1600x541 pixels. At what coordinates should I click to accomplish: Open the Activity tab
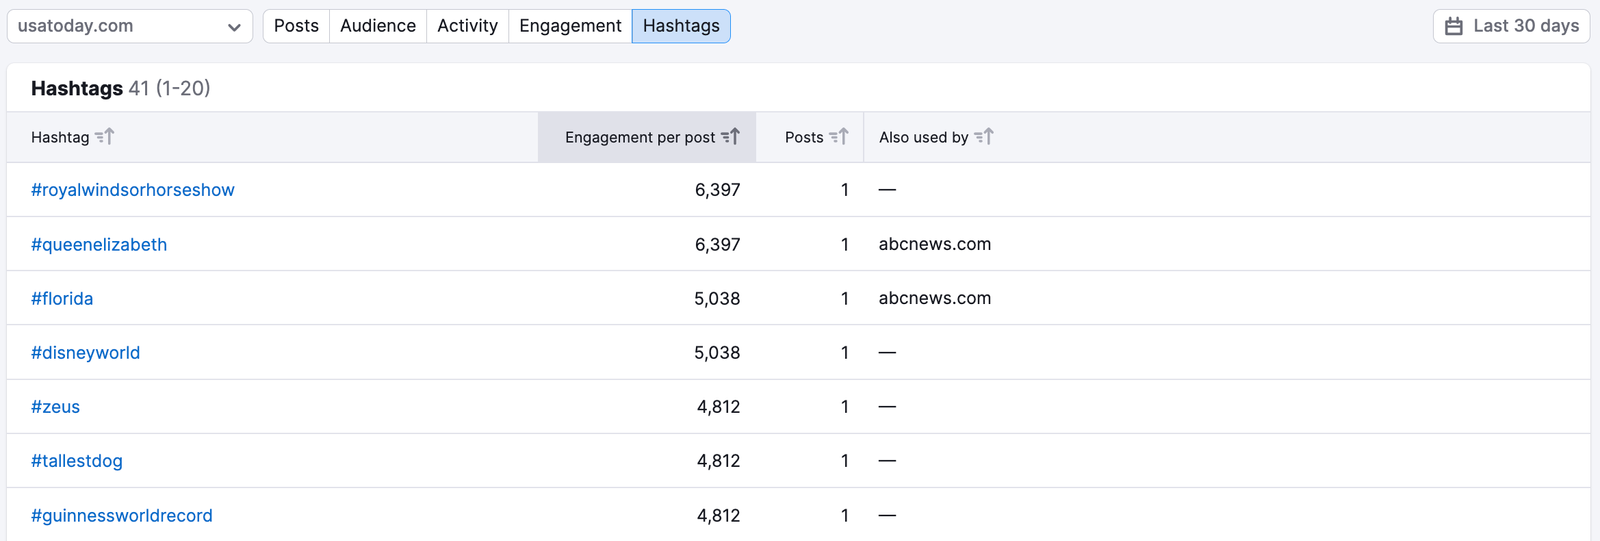(467, 26)
